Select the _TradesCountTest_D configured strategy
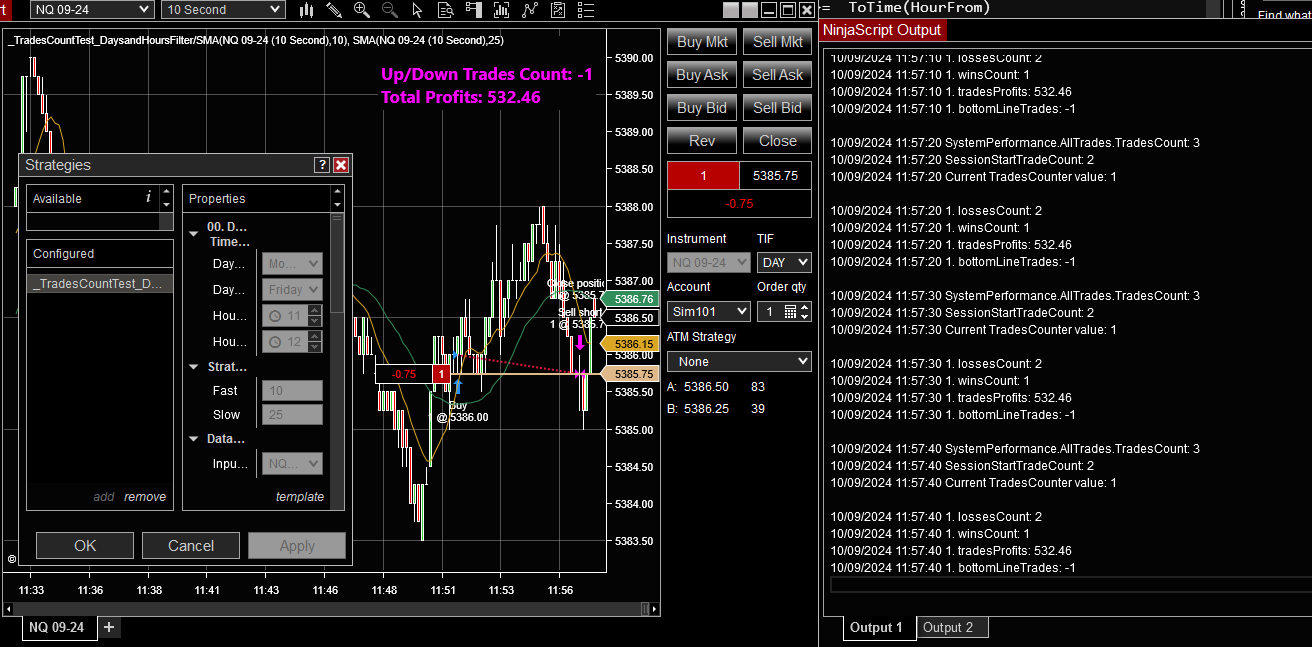The width and height of the screenshot is (1312, 647). tap(99, 283)
